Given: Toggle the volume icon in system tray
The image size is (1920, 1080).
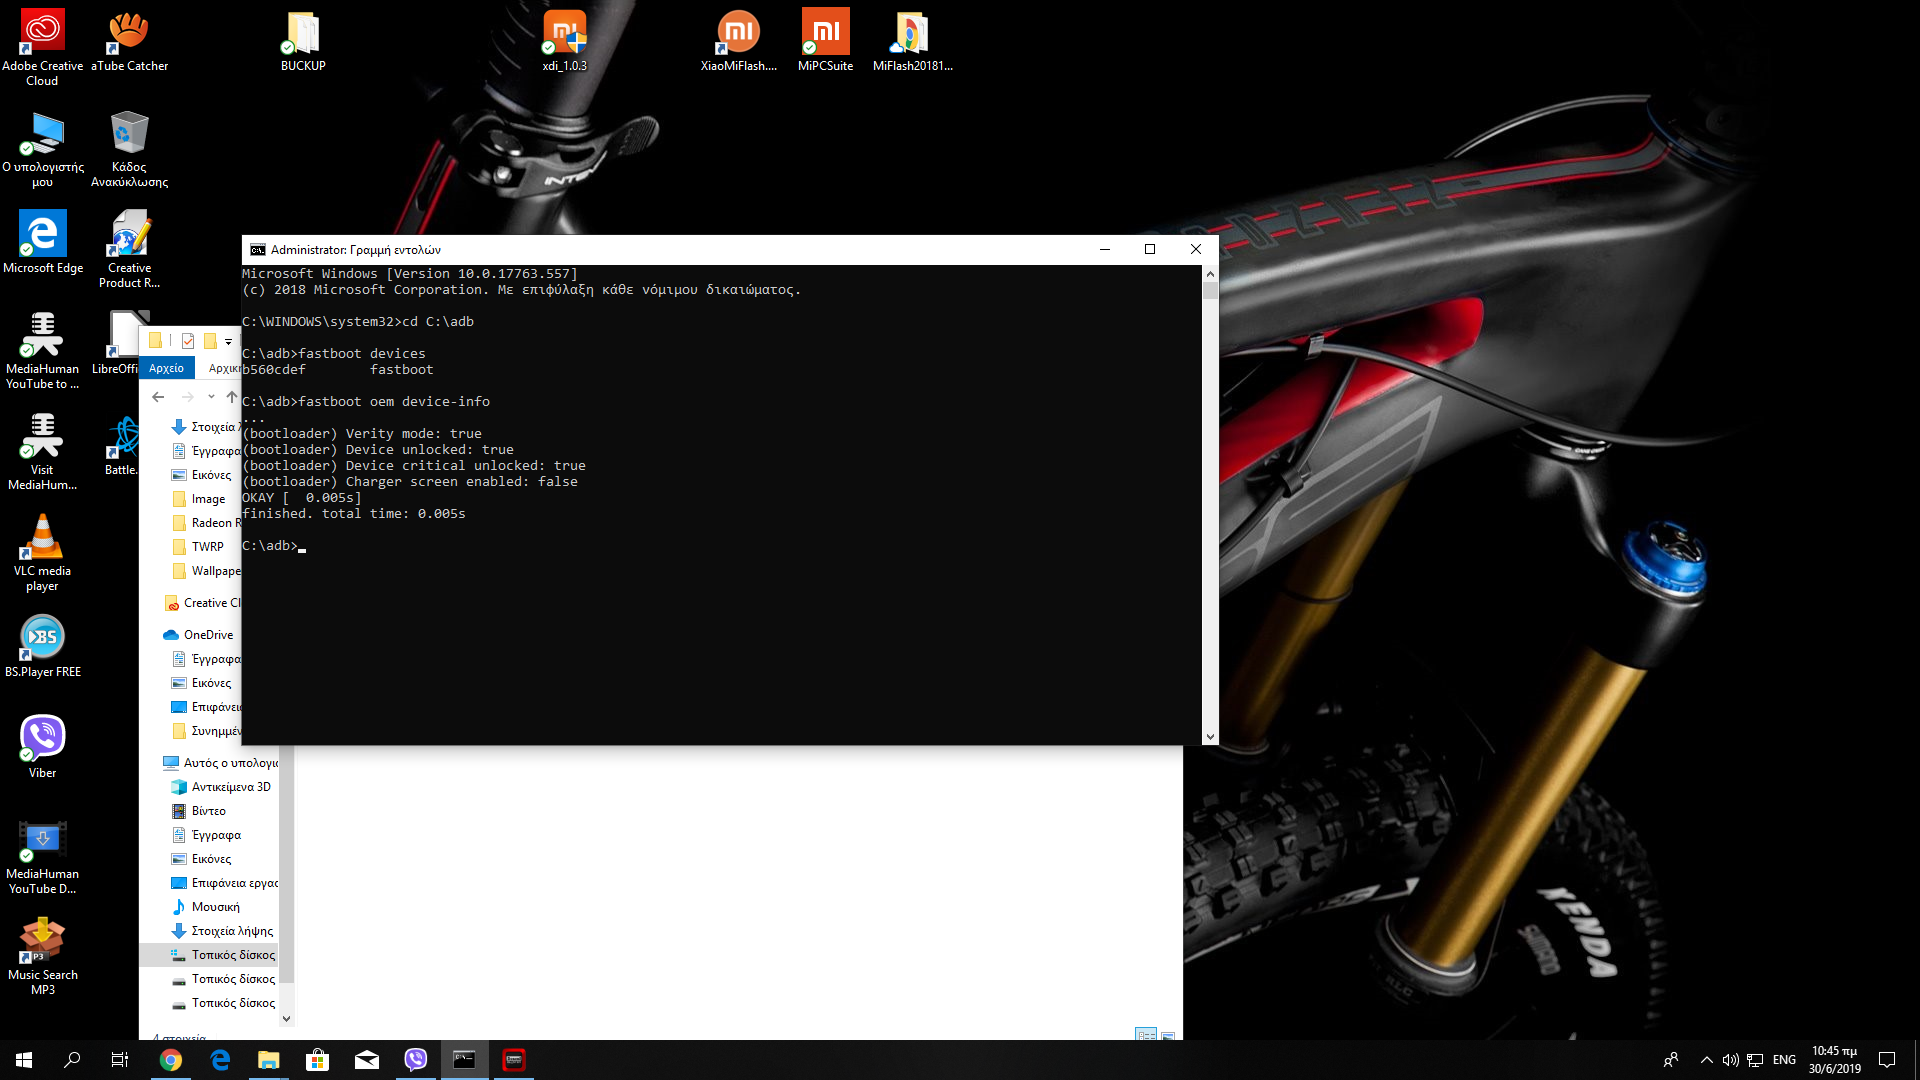Looking at the screenshot, I should [x=1730, y=1060].
